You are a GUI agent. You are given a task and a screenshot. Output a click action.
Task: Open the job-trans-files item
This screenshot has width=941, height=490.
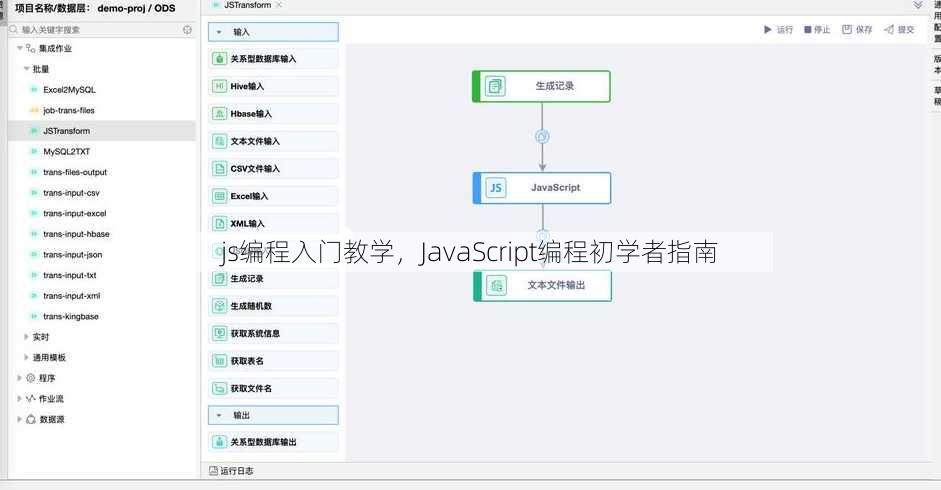pyautogui.click(x=68, y=110)
